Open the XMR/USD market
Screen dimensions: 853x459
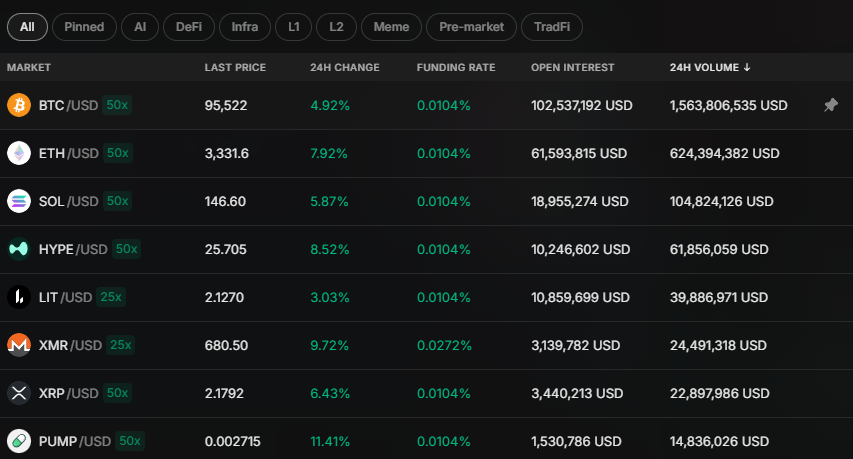(426, 345)
